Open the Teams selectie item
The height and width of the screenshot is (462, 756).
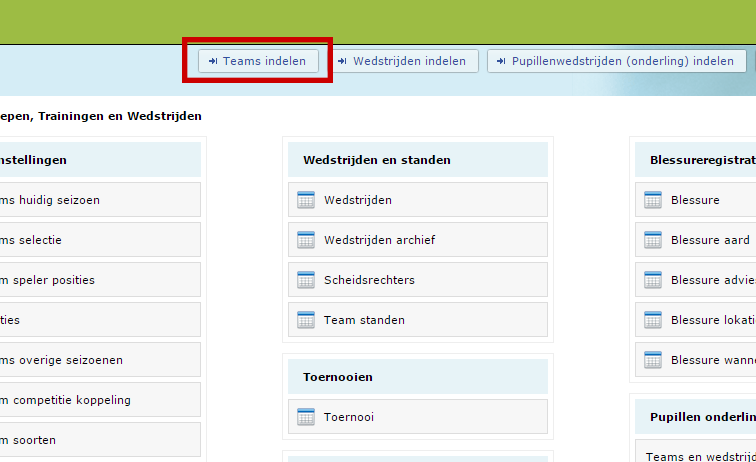click(40, 240)
